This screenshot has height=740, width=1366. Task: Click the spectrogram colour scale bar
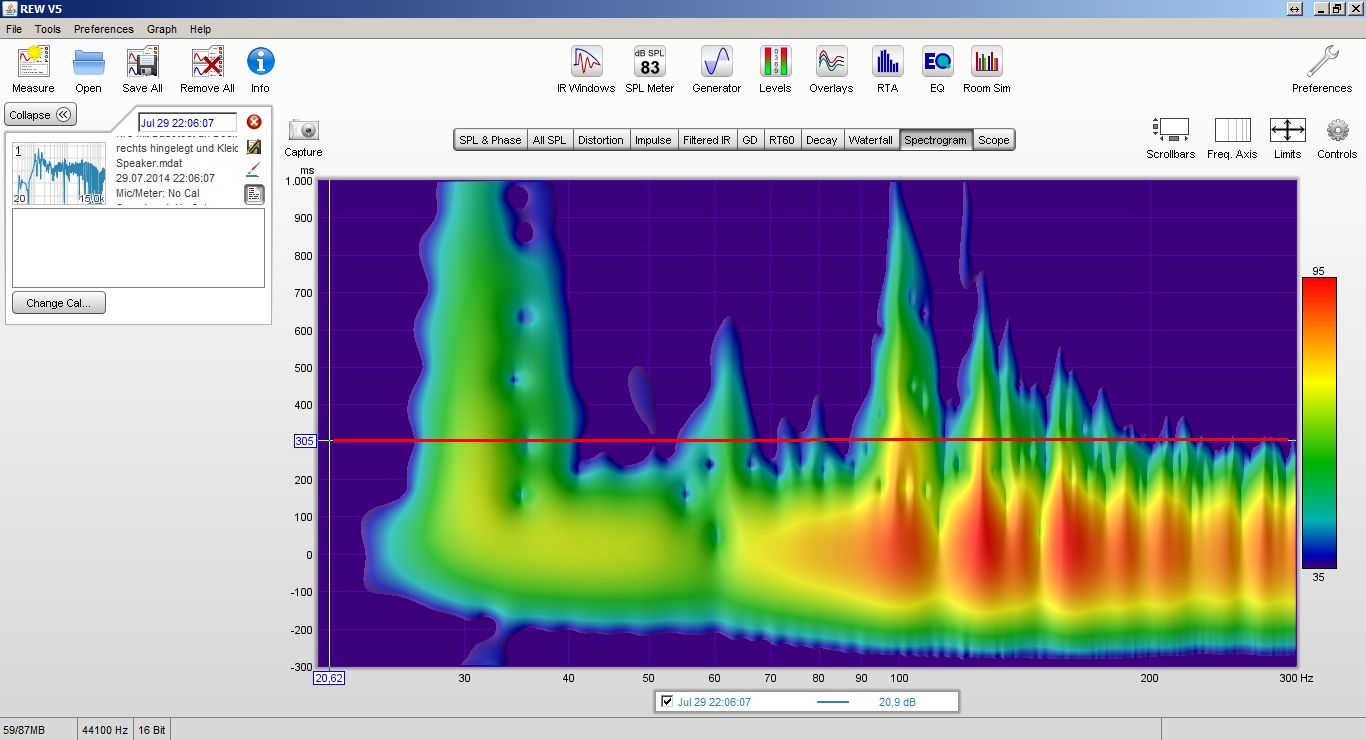pos(1318,423)
